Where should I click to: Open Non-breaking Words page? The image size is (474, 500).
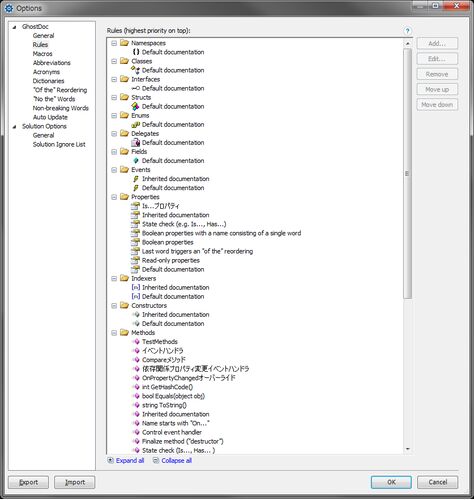[60, 108]
